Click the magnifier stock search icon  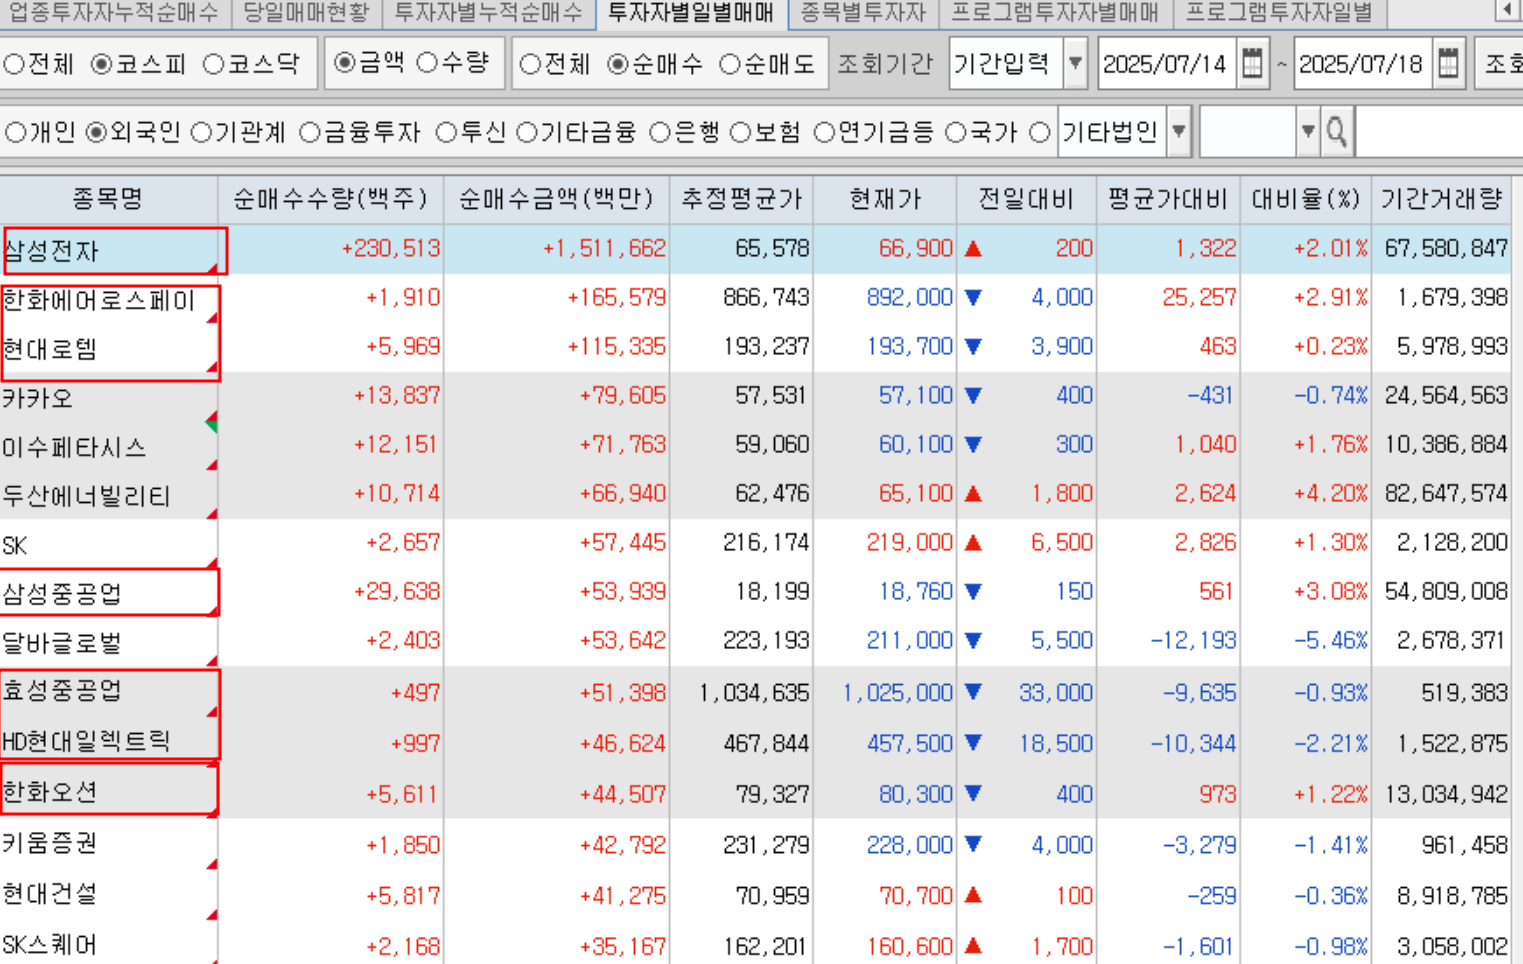point(1336,132)
